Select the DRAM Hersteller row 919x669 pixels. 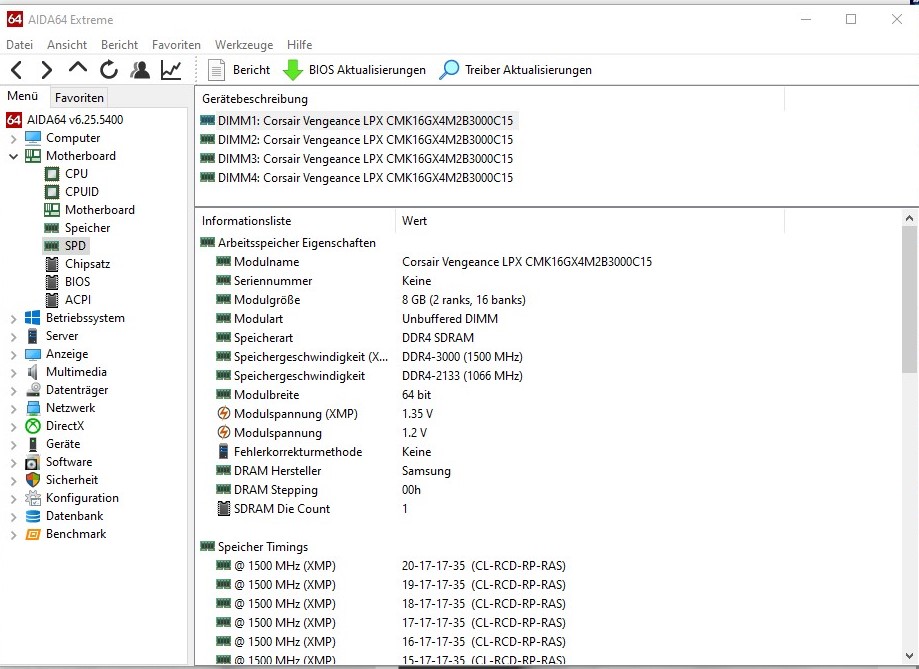333,471
